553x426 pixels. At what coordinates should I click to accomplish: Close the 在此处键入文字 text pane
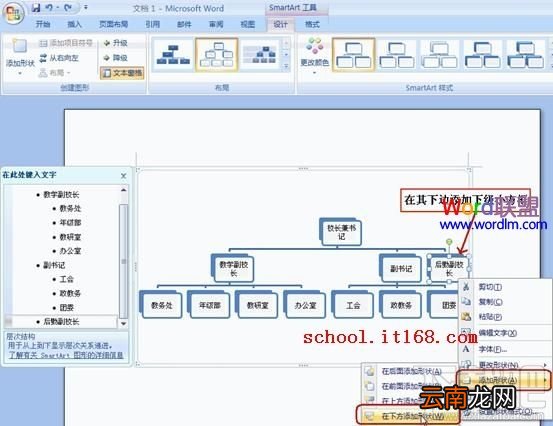[123, 176]
